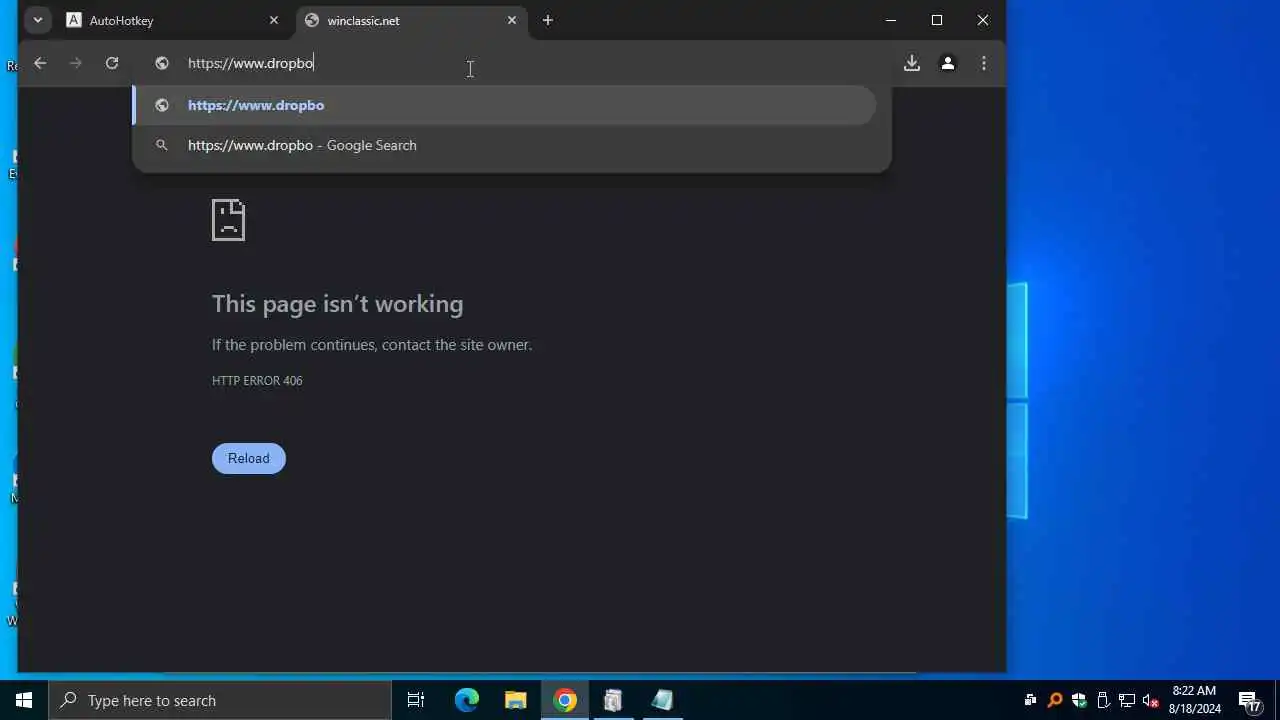Open Task View on the taskbar
This screenshot has height=720, width=1280.
point(416,700)
